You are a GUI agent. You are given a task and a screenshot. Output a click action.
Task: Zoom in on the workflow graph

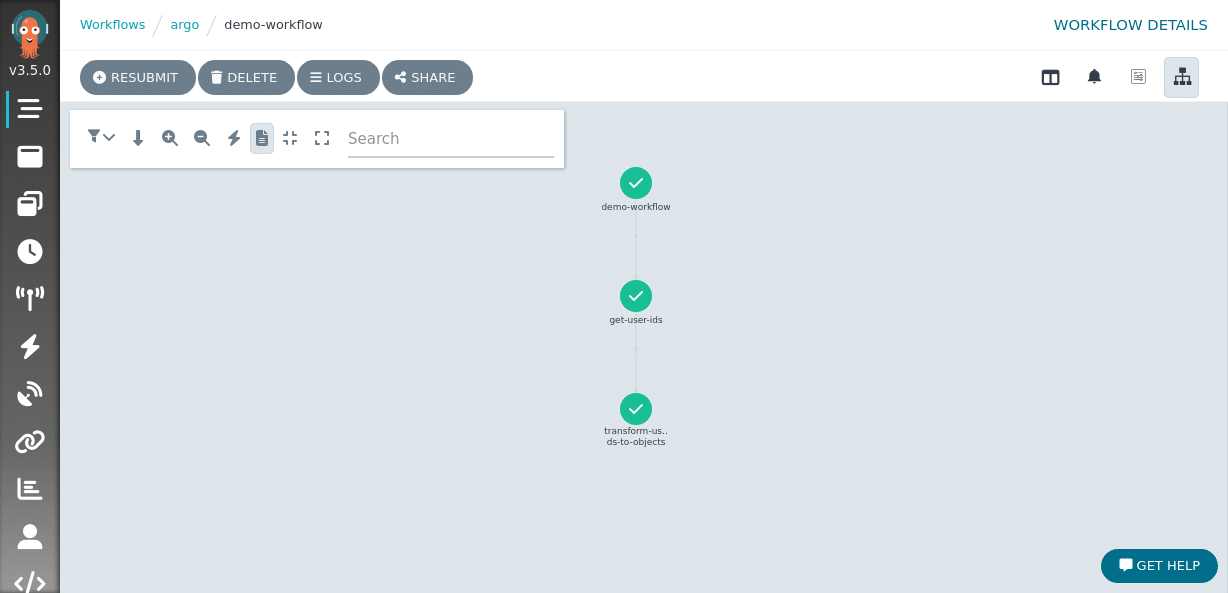pyautogui.click(x=170, y=138)
